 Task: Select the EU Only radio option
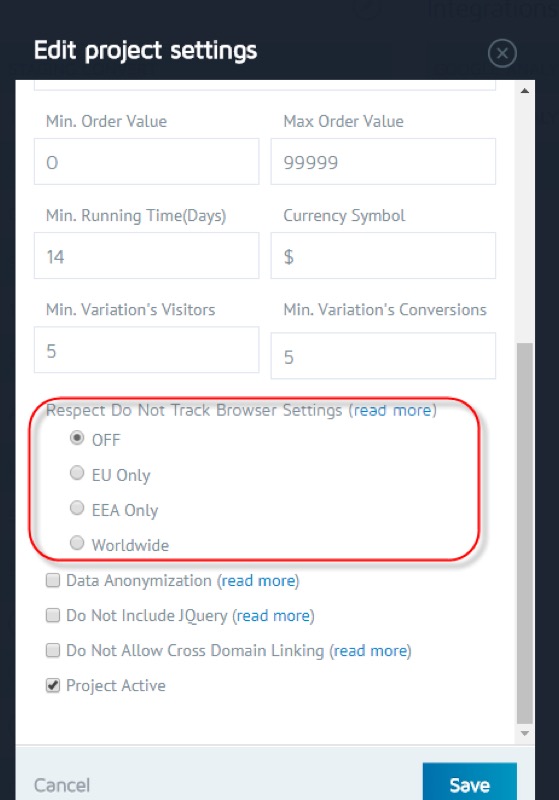tap(77, 473)
